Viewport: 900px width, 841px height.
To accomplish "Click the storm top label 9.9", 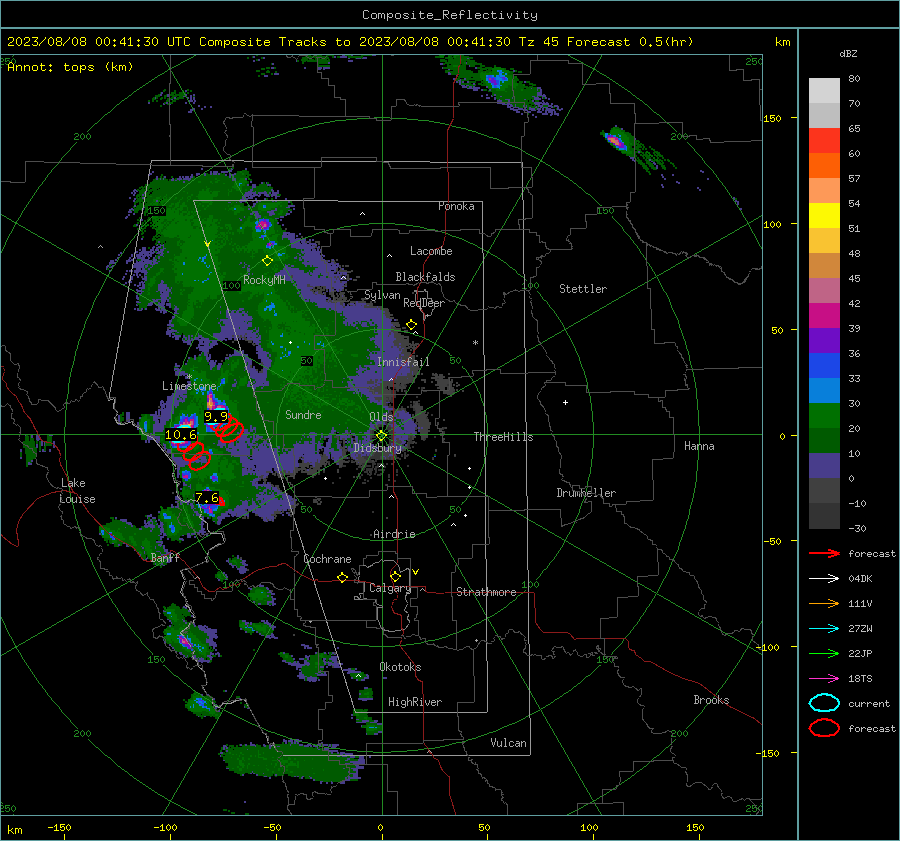I will click(216, 416).
